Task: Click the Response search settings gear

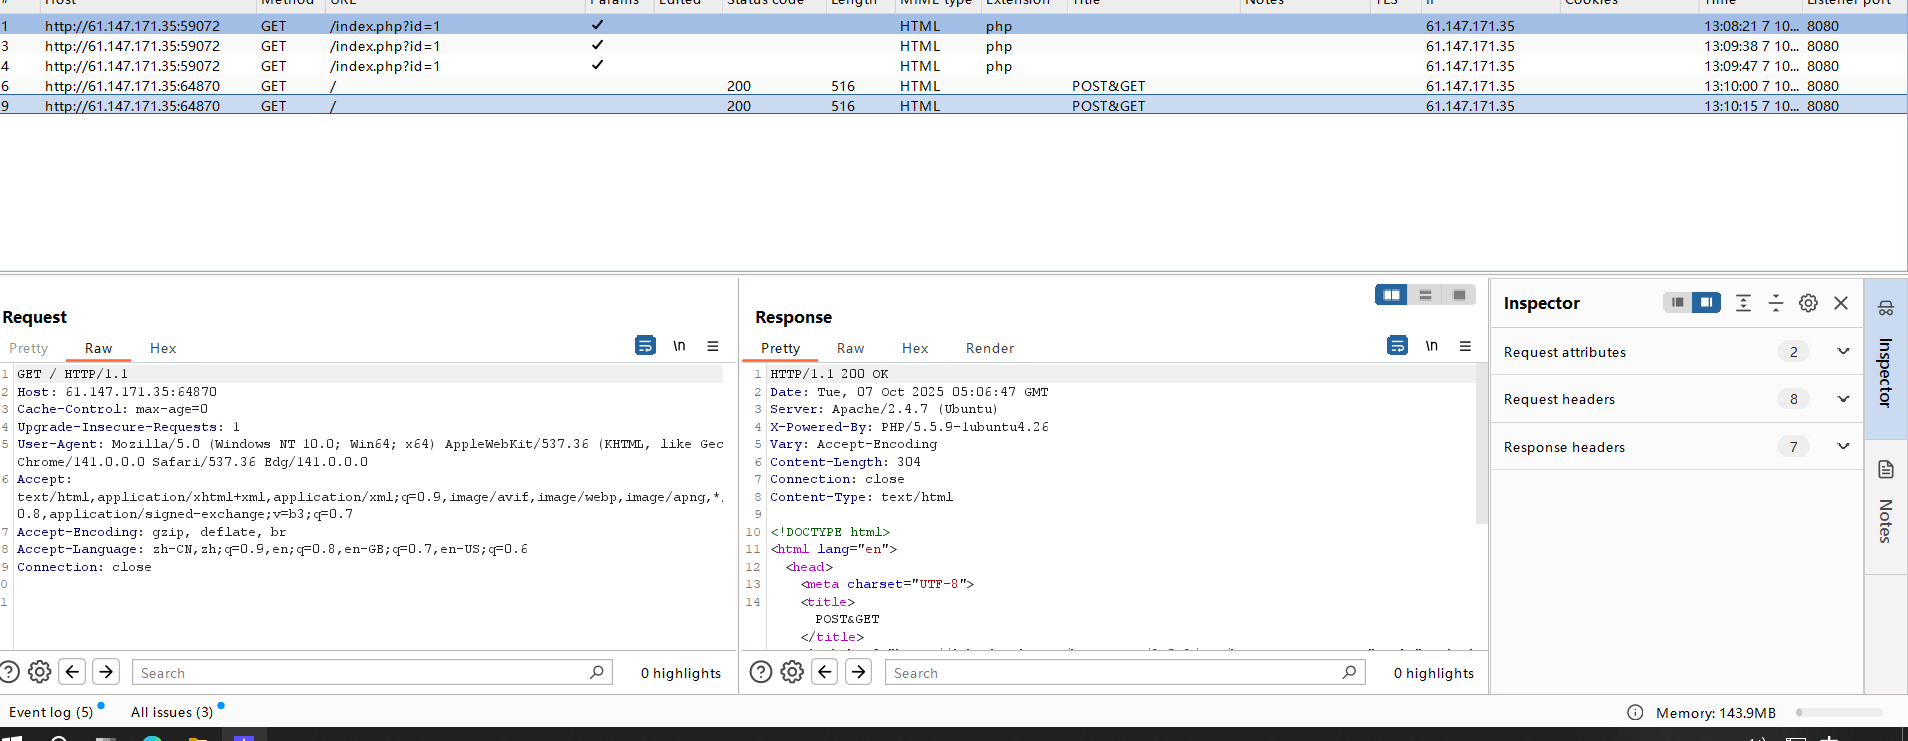Action: click(792, 672)
